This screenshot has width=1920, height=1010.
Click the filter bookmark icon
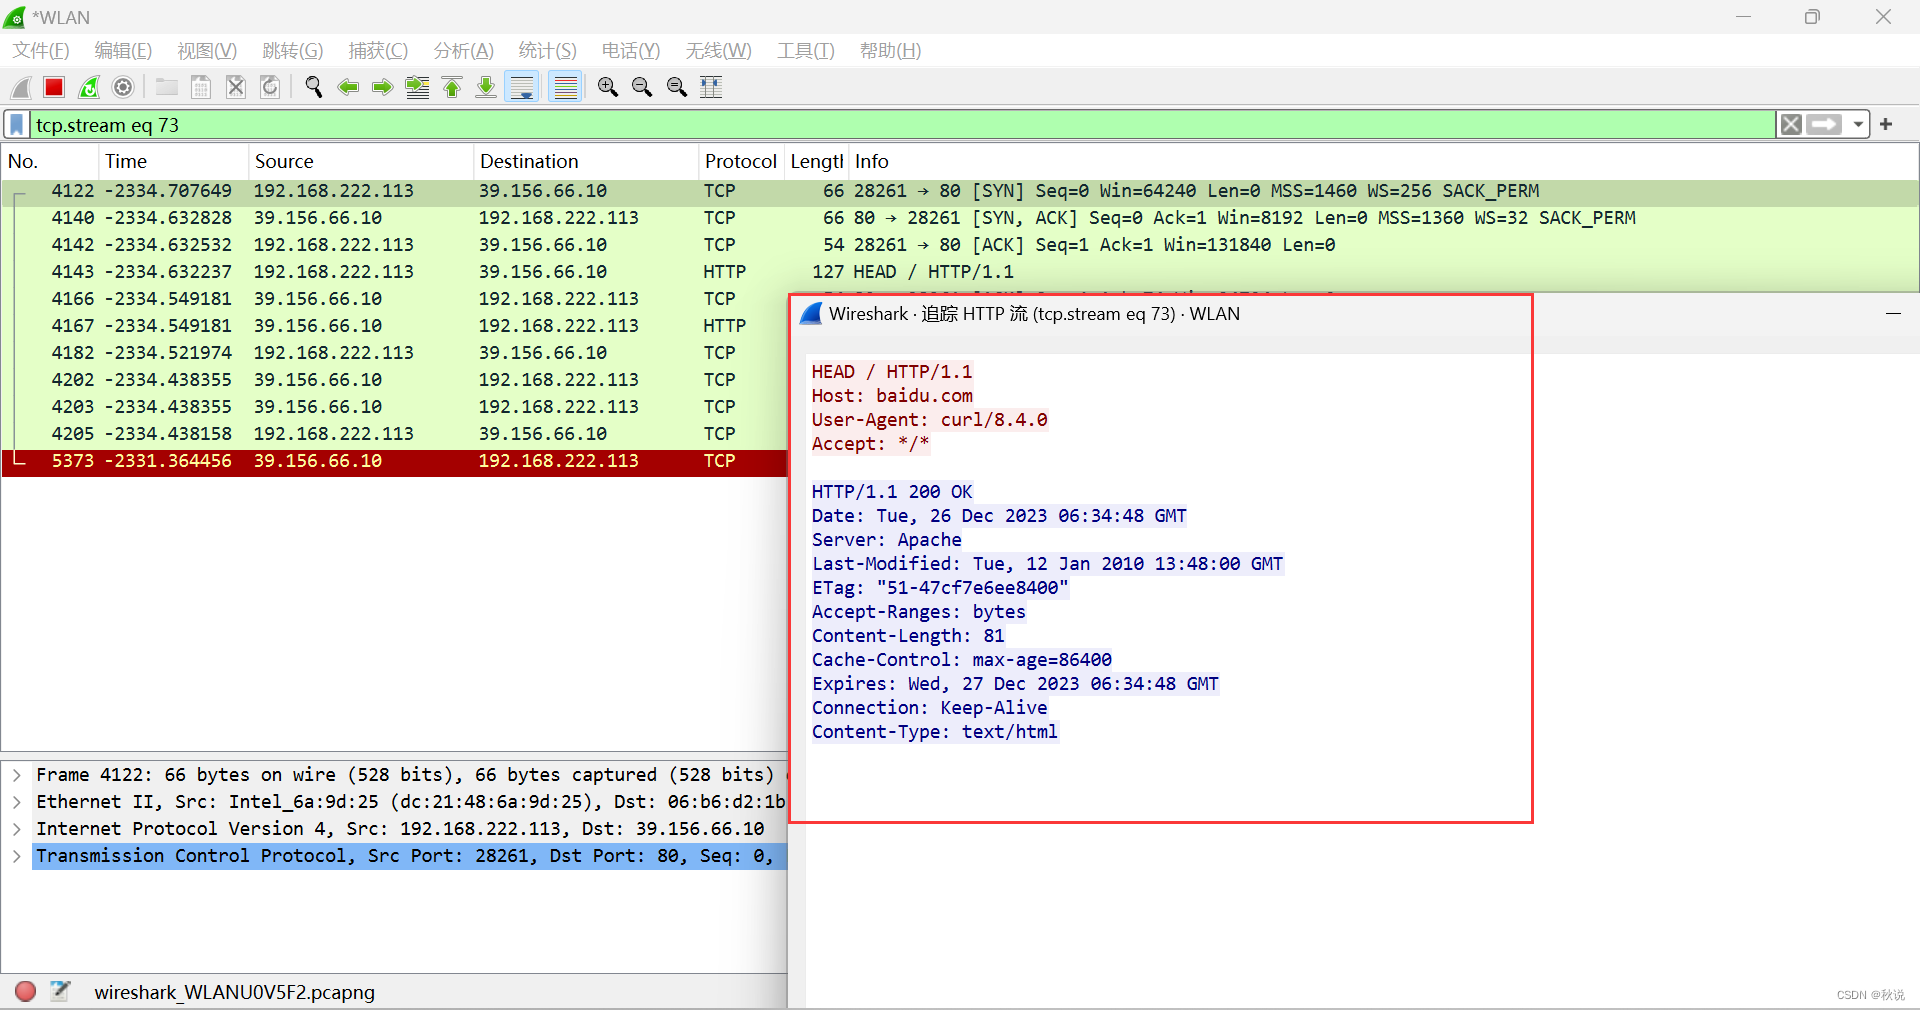(x=17, y=125)
